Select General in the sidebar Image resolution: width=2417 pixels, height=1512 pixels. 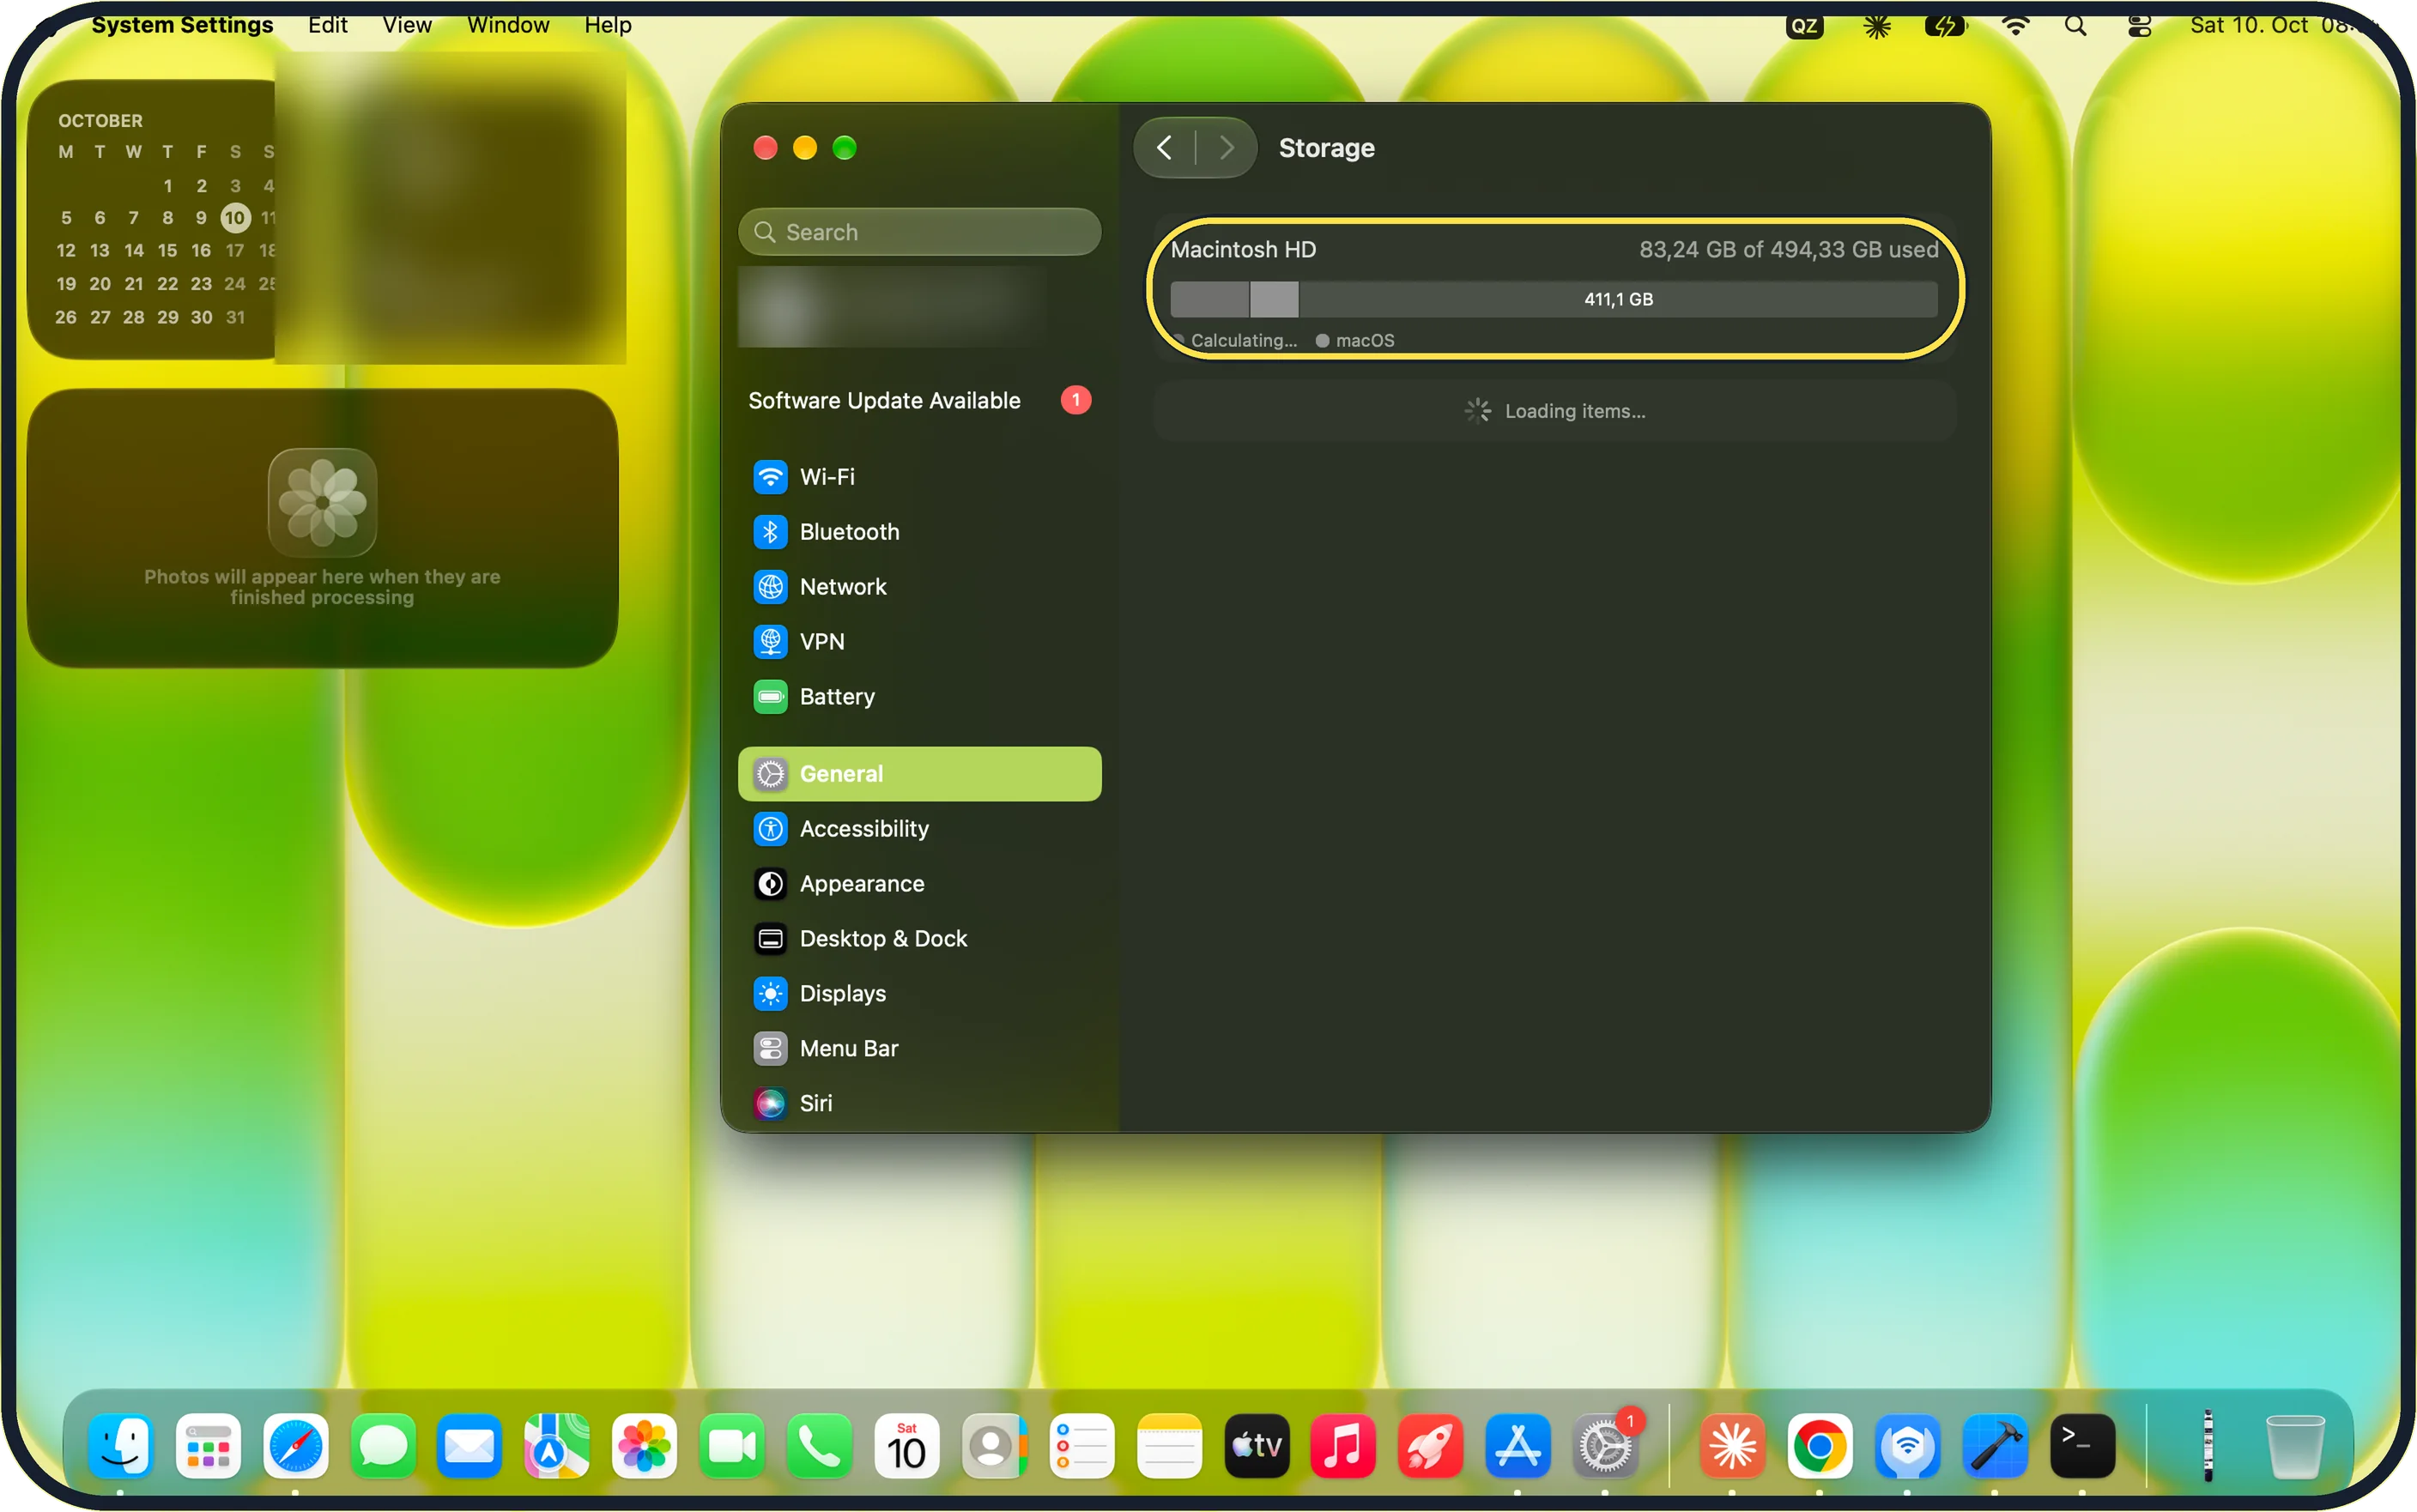point(919,774)
